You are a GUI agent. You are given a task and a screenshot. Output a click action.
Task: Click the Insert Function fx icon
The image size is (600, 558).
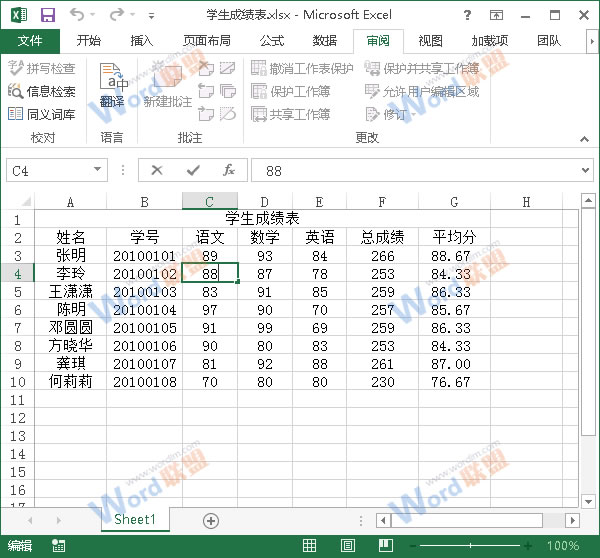coord(228,170)
